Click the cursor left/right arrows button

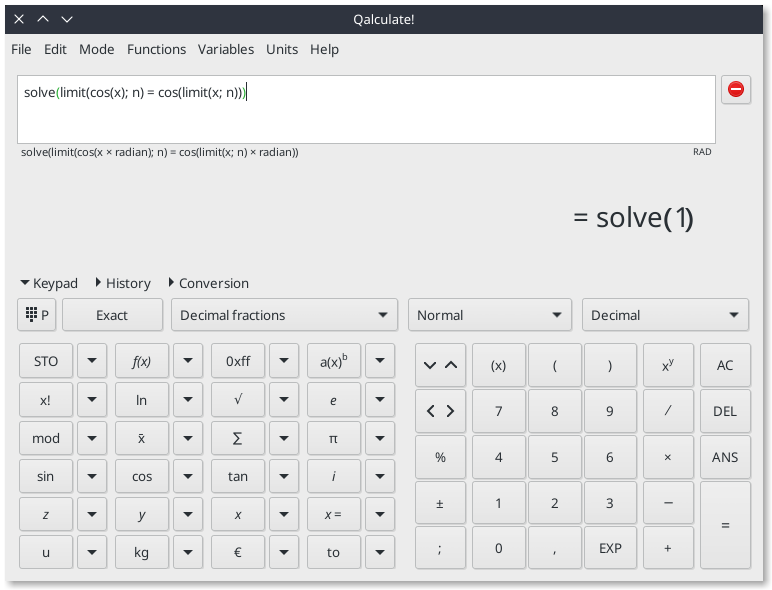(440, 411)
